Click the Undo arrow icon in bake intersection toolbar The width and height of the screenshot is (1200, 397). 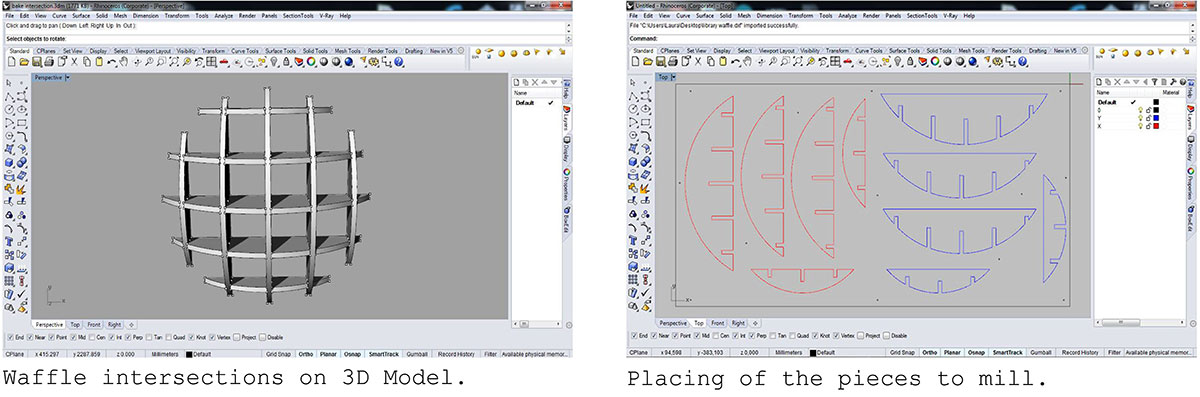111,61
